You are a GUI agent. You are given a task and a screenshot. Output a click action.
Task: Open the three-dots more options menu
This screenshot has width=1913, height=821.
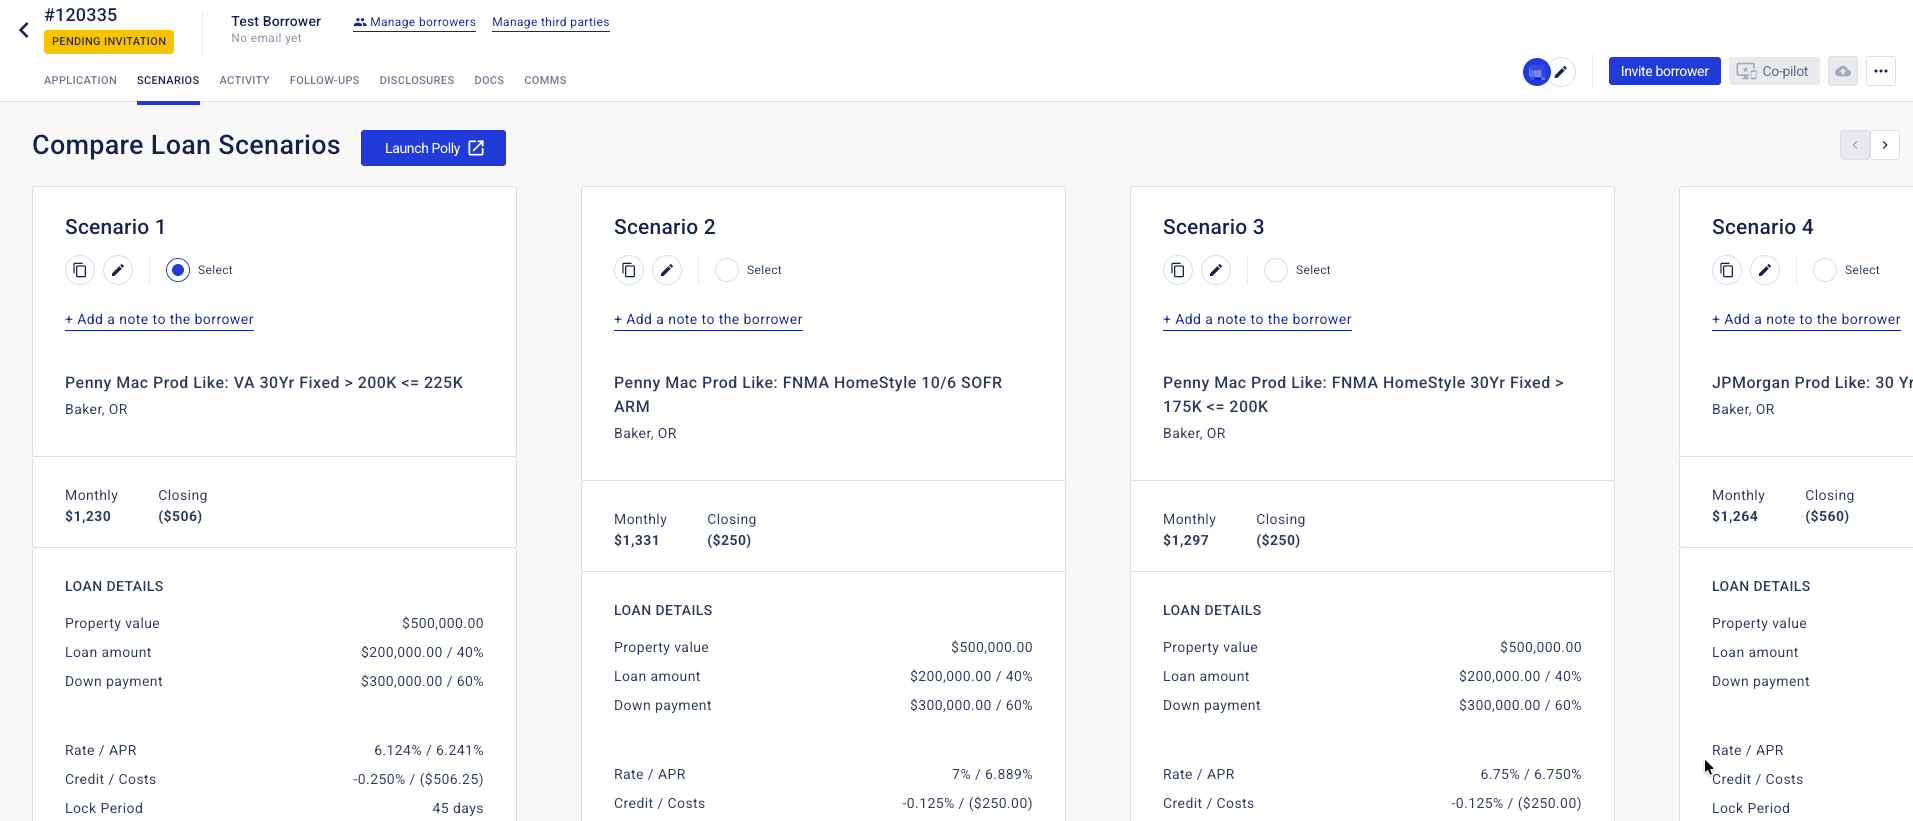(x=1880, y=71)
